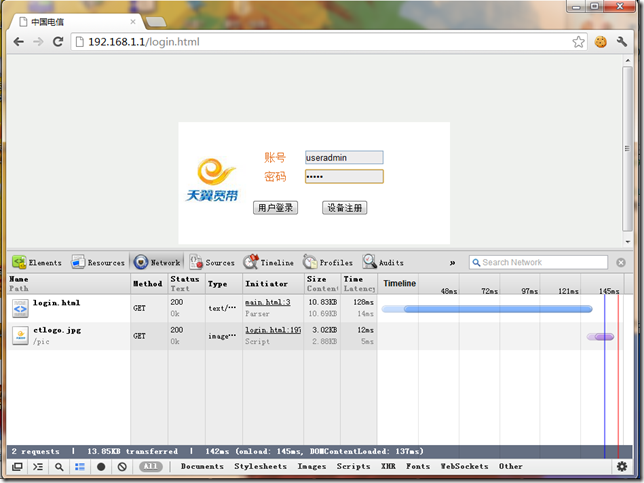The image size is (644, 483).
Task: Toggle network recording button
Action: (101, 467)
